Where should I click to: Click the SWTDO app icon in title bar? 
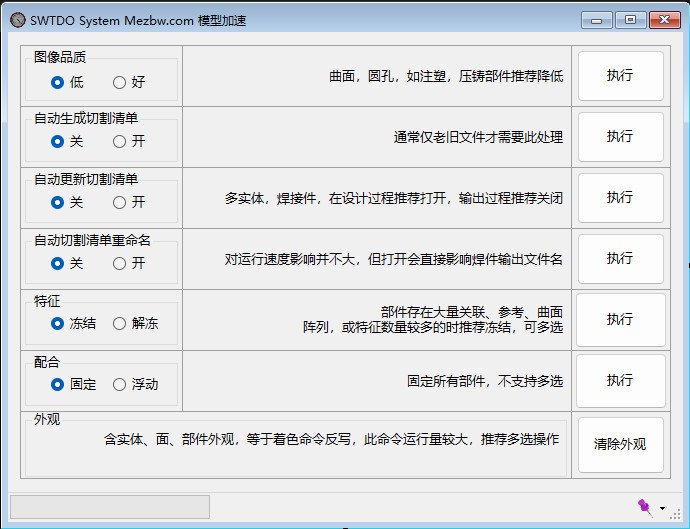pyautogui.click(x=17, y=19)
